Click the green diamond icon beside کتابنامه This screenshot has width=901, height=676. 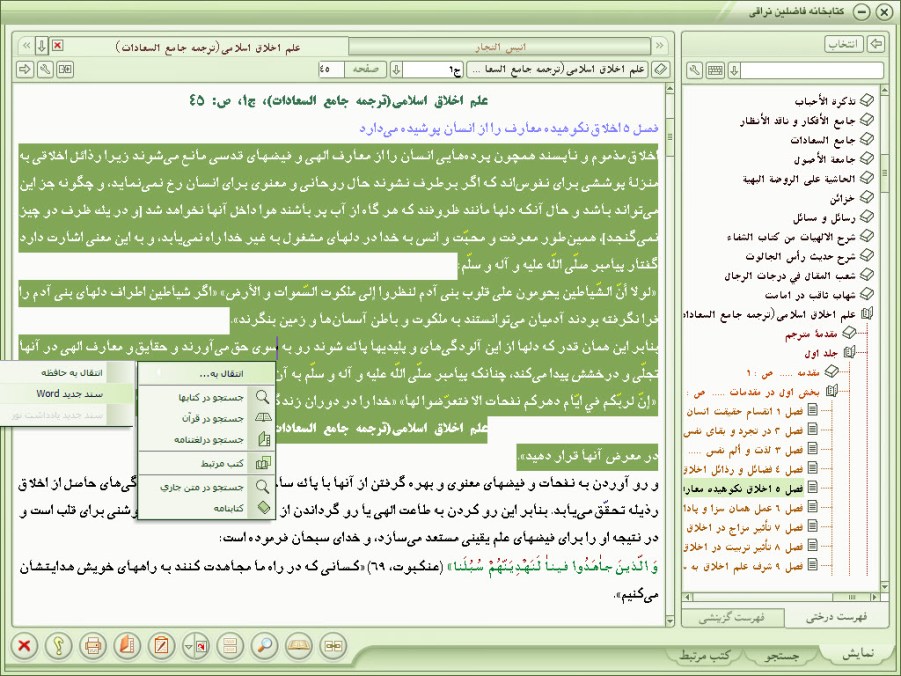(263, 508)
